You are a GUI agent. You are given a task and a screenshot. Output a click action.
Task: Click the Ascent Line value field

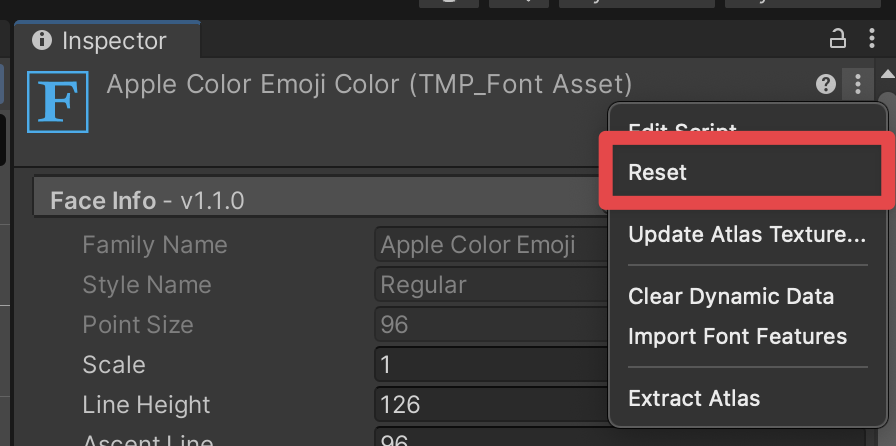[490, 440]
